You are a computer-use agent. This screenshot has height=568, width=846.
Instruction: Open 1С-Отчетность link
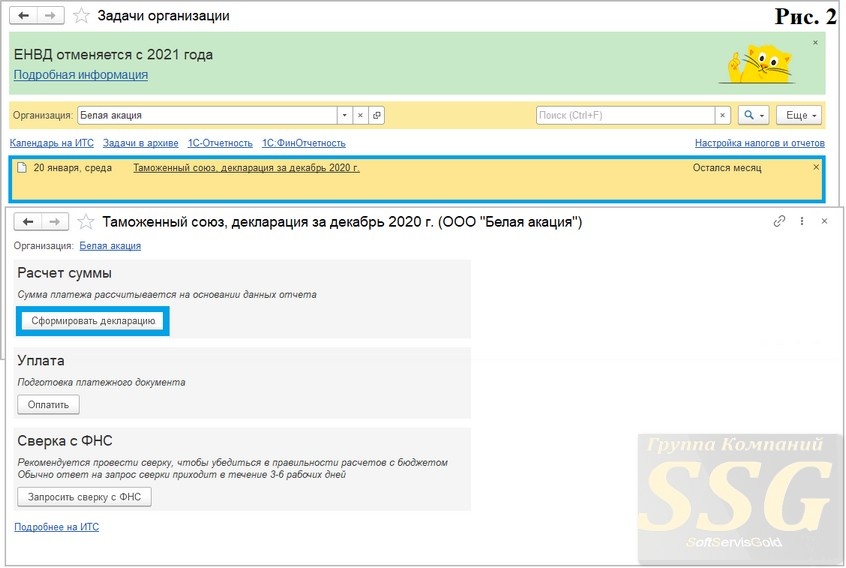coord(220,143)
